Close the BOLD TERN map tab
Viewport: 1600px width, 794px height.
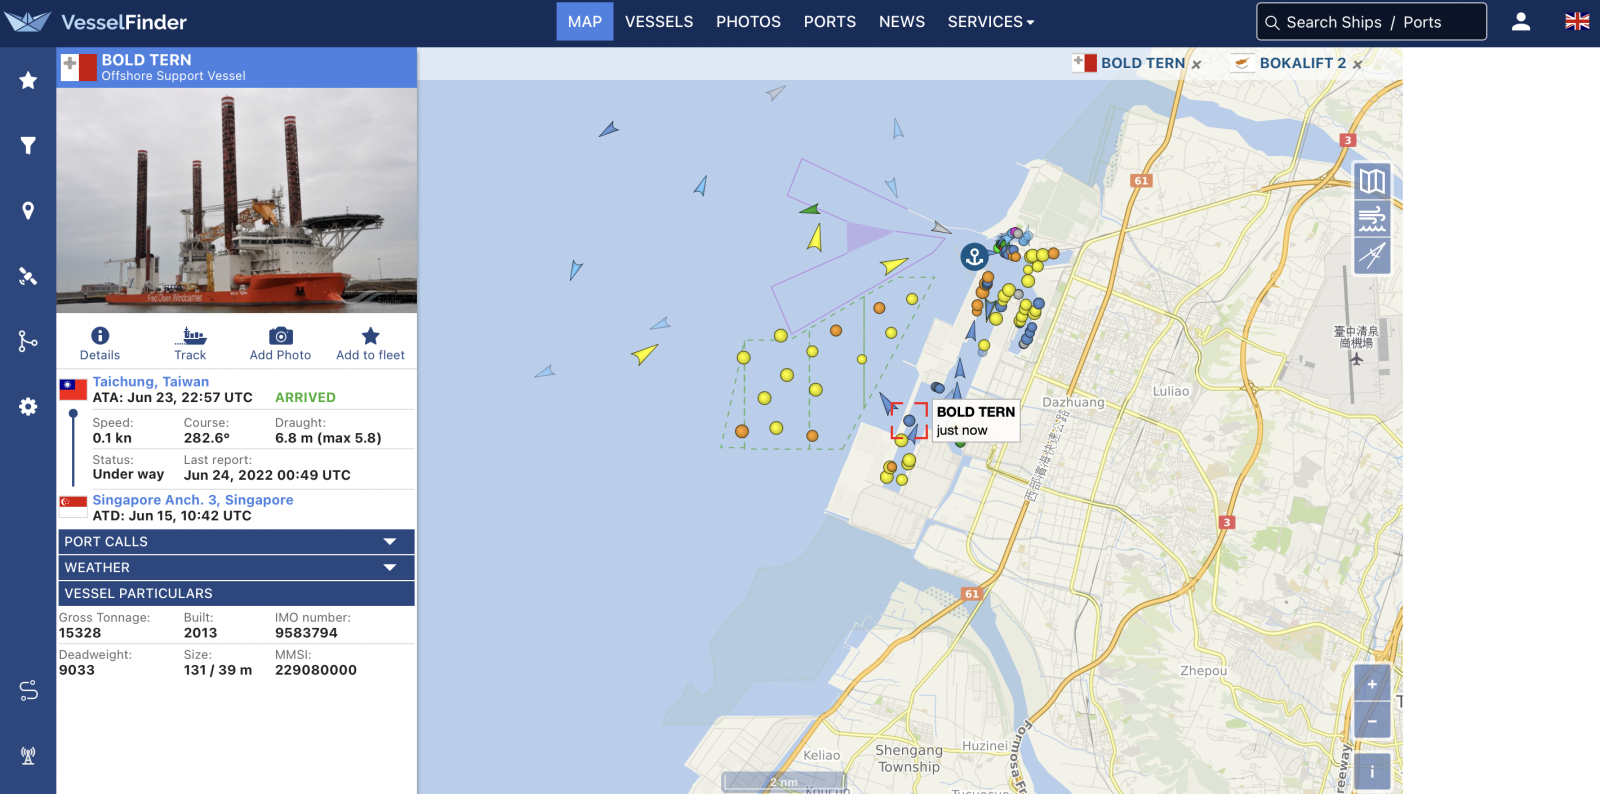click(x=1196, y=64)
